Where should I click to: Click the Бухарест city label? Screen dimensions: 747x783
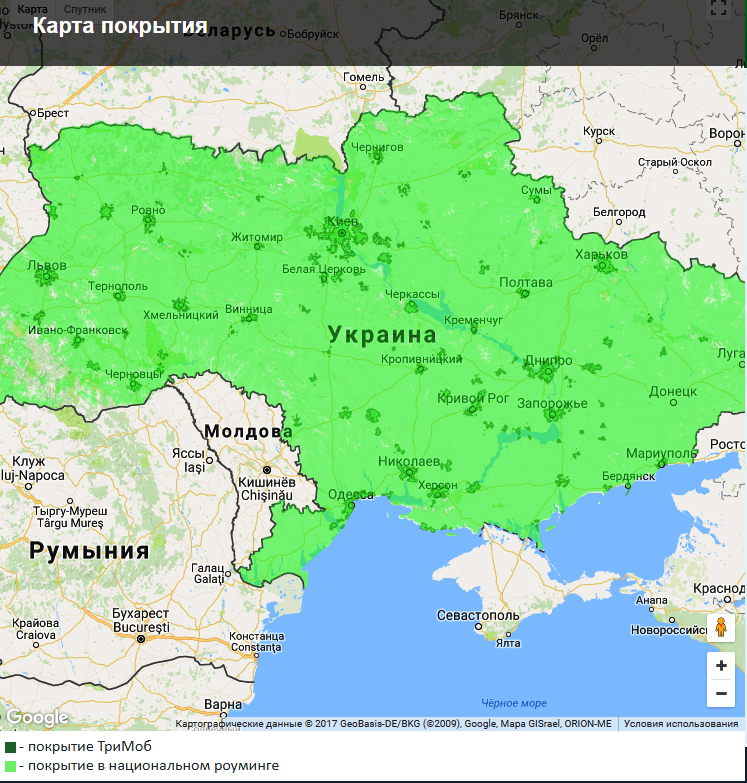[140, 613]
